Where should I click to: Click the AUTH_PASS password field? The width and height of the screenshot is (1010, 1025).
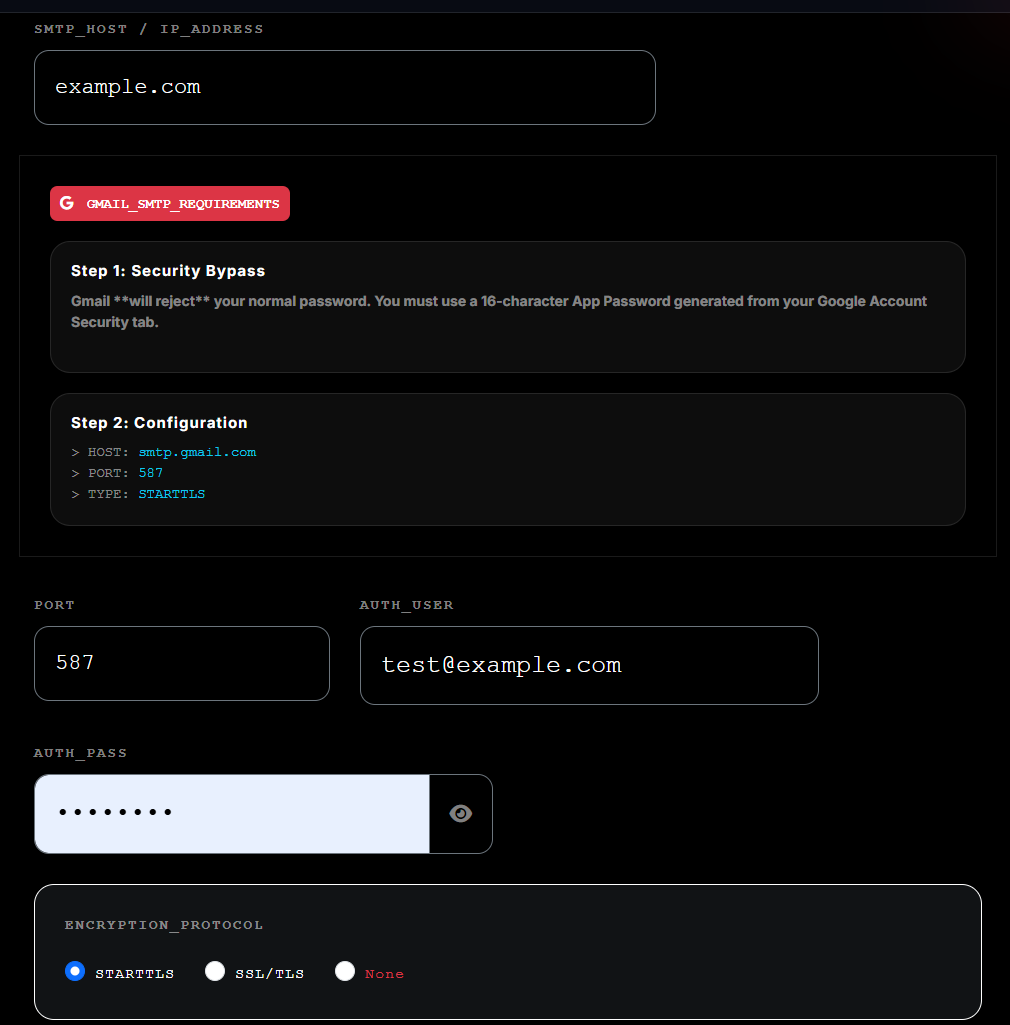232,814
